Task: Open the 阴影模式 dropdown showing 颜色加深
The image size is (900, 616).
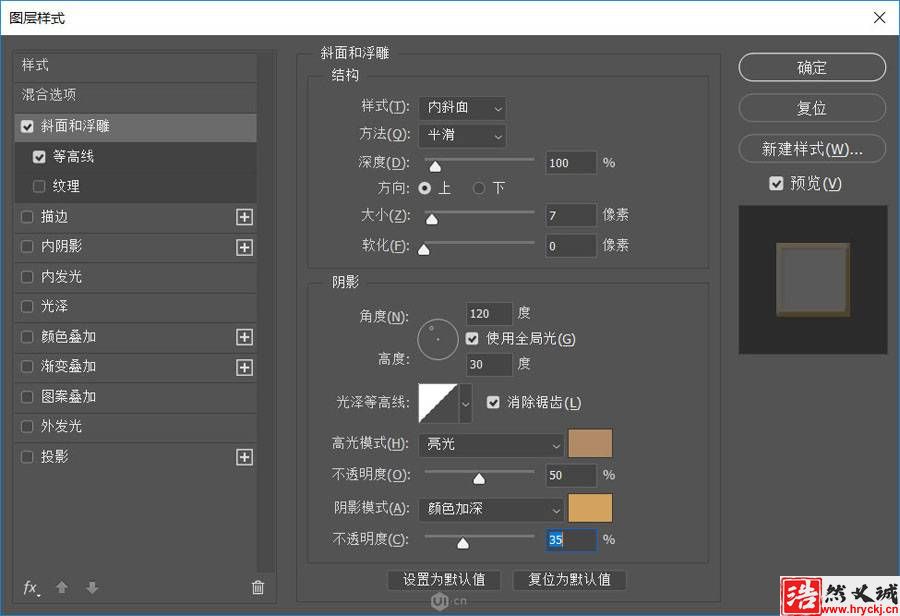Action: [491, 509]
